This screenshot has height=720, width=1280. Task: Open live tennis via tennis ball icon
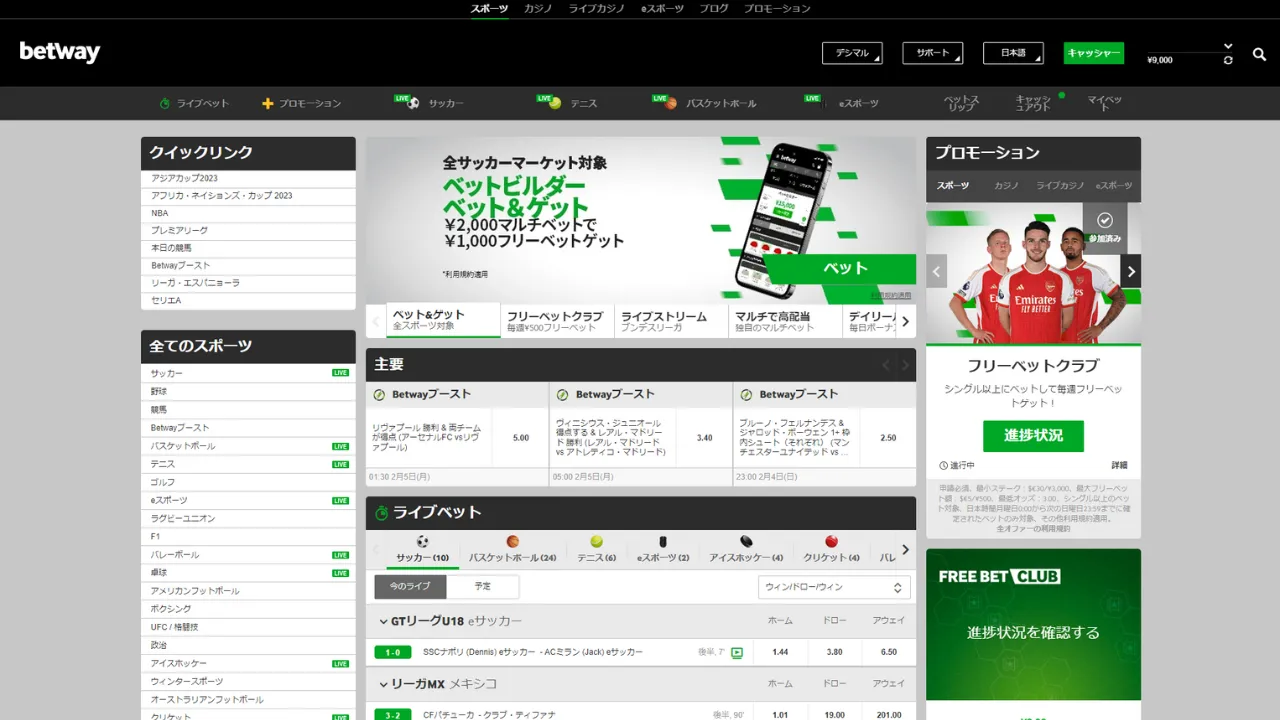click(x=555, y=103)
